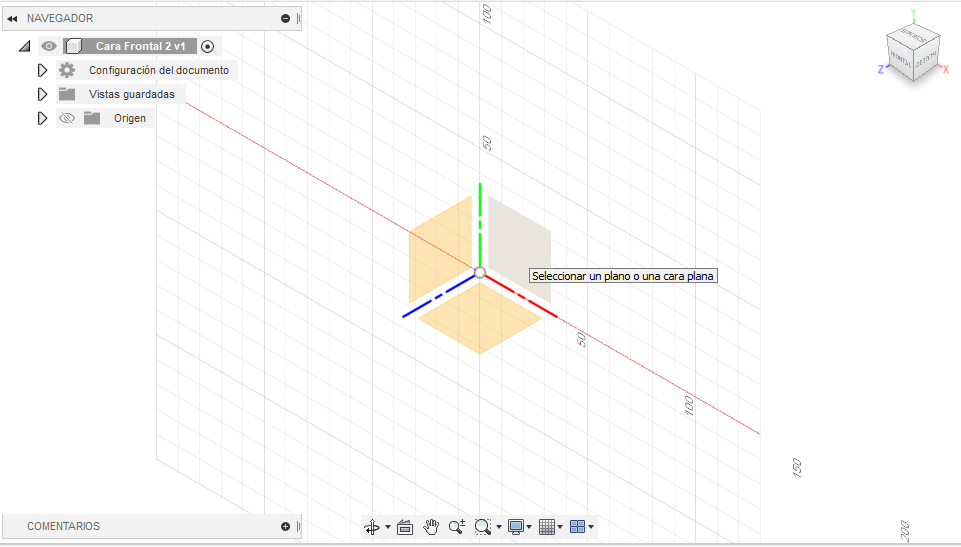
Task: Select Configuración del documento item
Action: 159,70
